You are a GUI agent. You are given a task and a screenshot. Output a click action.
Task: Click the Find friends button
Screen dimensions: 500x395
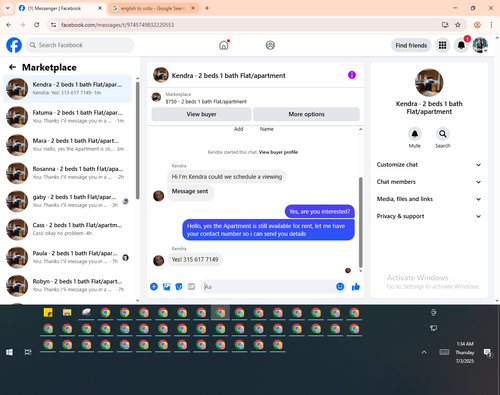[x=411, y=45]
